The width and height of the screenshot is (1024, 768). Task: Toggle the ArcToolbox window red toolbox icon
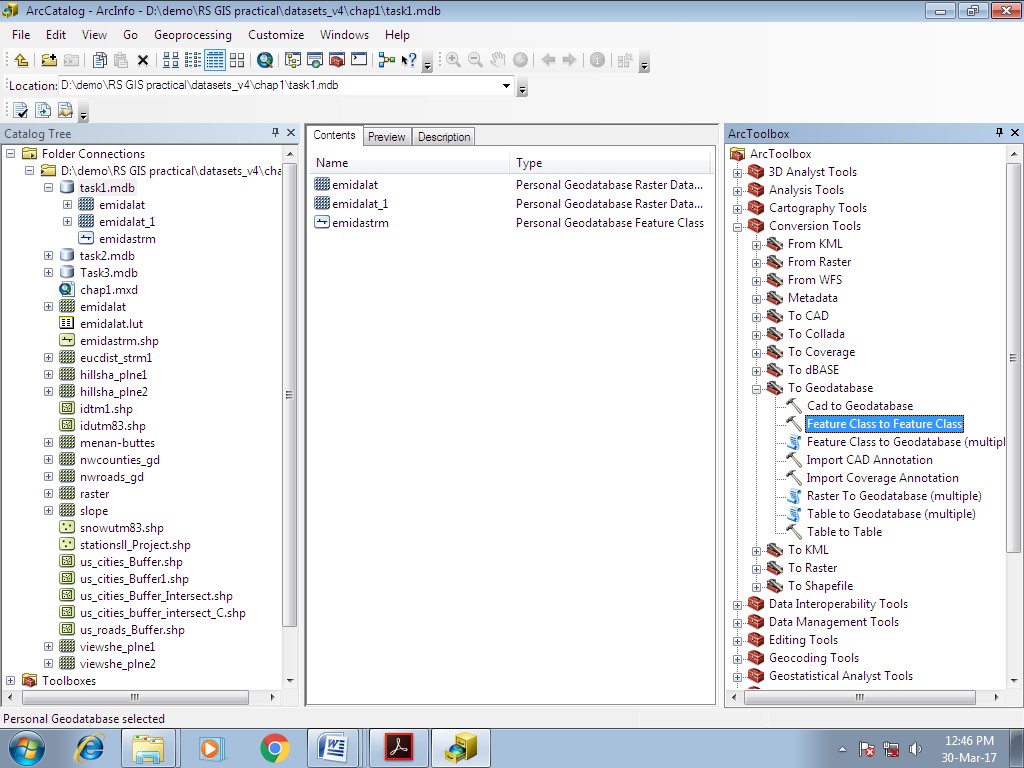pyautogui.click(x=337, y=60)
